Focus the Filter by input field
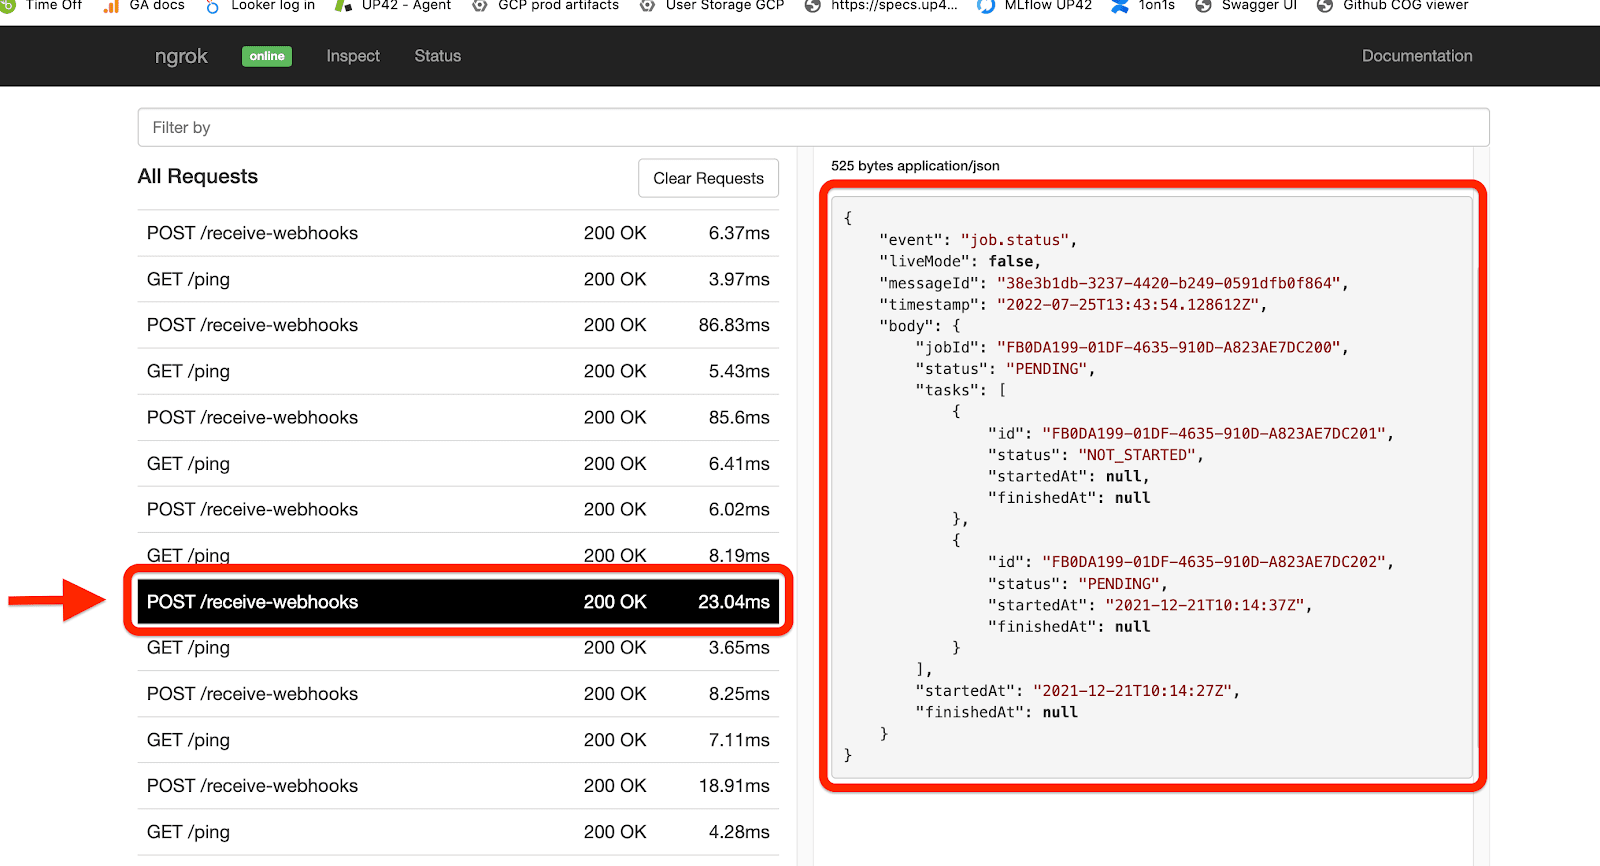The width and height of the screenshot is (1600, 866). click(813, 127)
